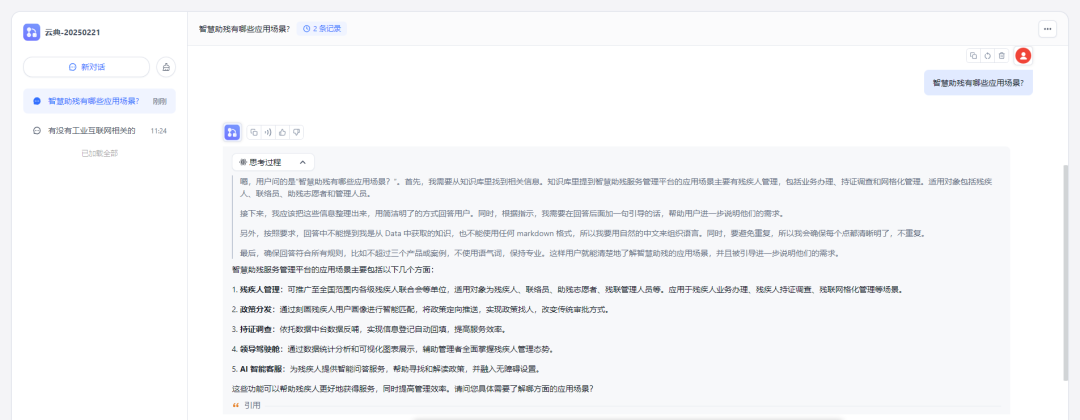Open the three-dot more options menu
The height and width of the screenshot is (420, 1080).
[1048, 29]
